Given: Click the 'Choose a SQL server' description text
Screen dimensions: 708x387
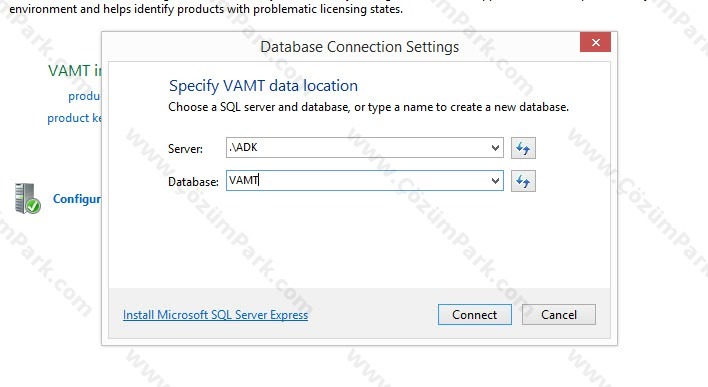Looking at the screenshot, I should (368, 107).
